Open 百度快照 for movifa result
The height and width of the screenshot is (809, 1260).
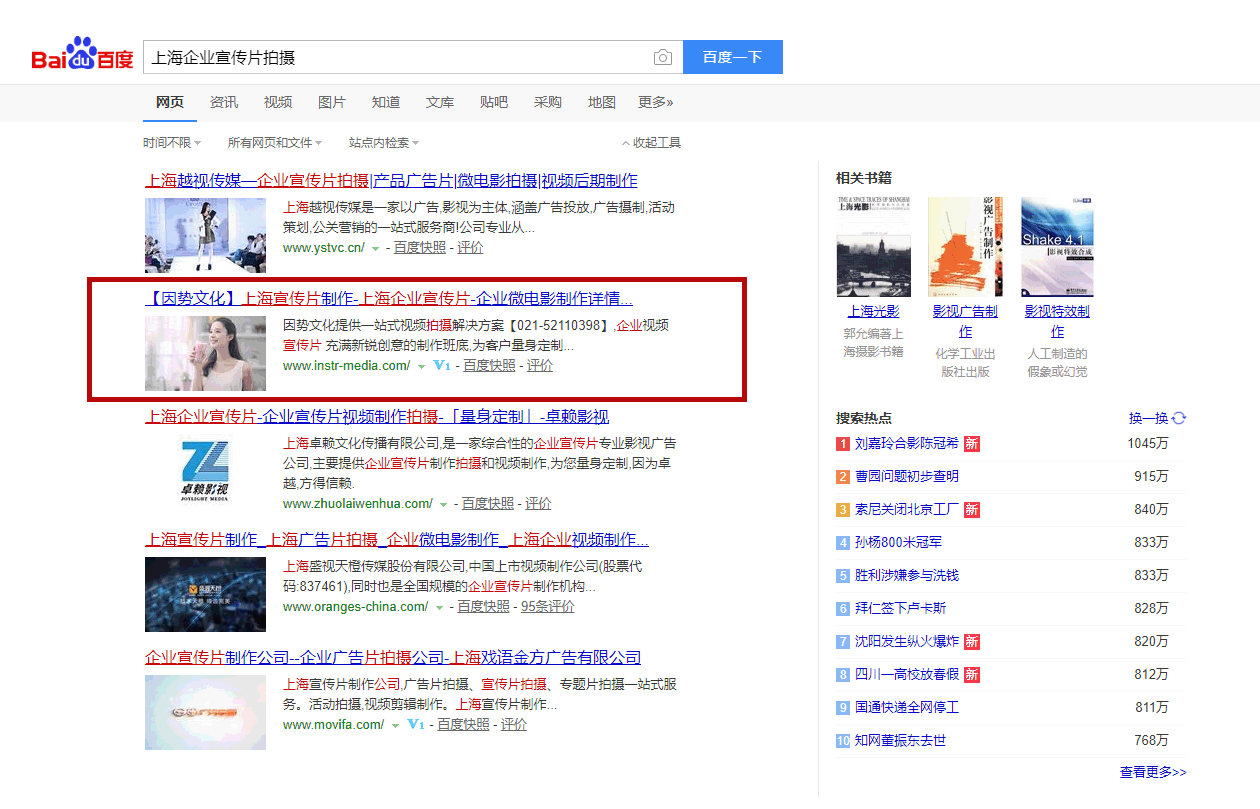463,725
